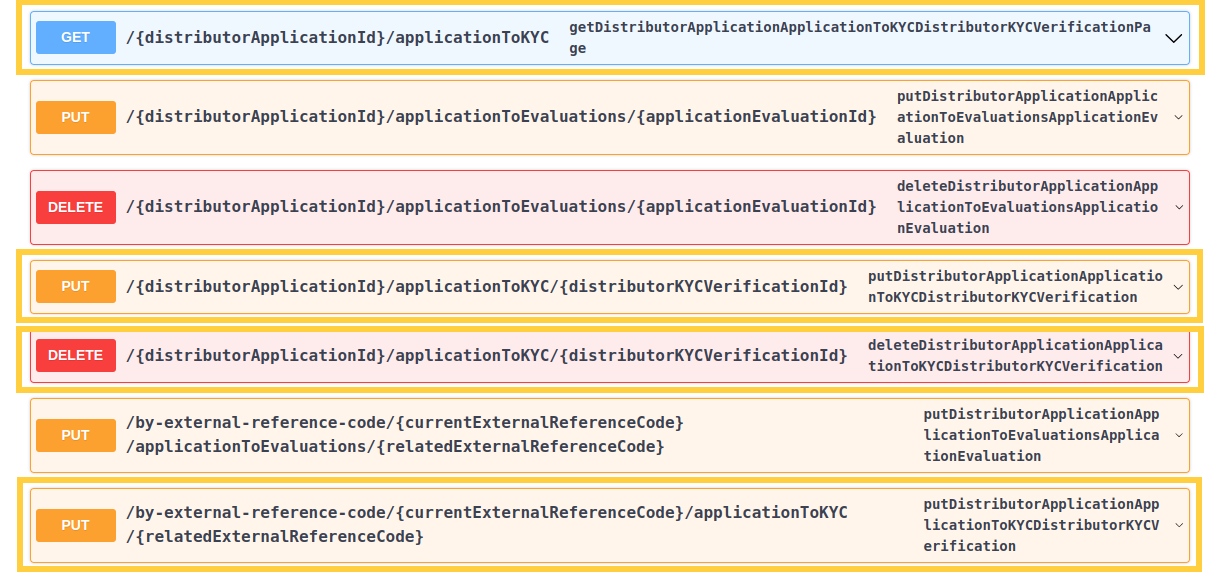The height and width of the screenshot is (575, 1218).
Task: Click PUT badge for applicationToEvaluations/{applicationEvaluationId}
Action: point(76,117)
